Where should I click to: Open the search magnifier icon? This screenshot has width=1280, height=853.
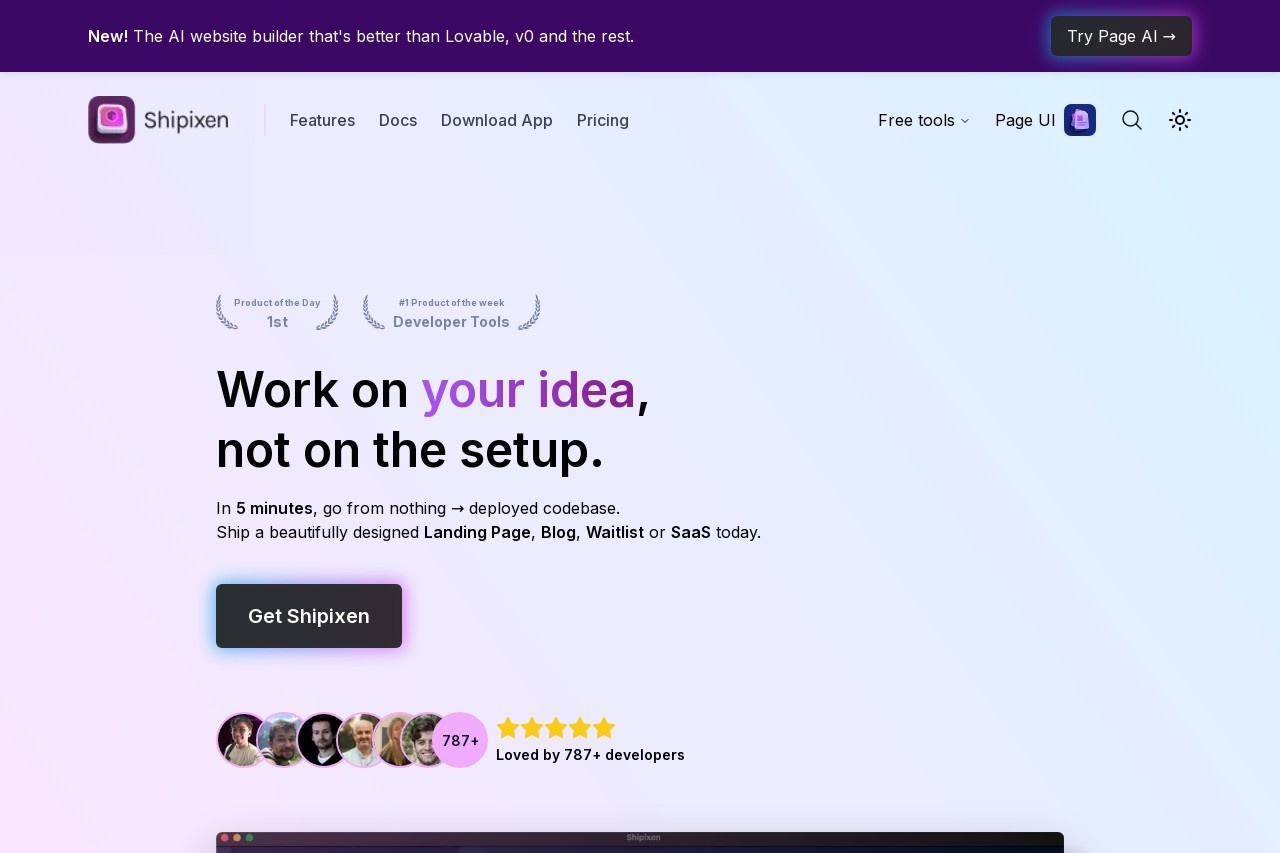click(1132, 120)
